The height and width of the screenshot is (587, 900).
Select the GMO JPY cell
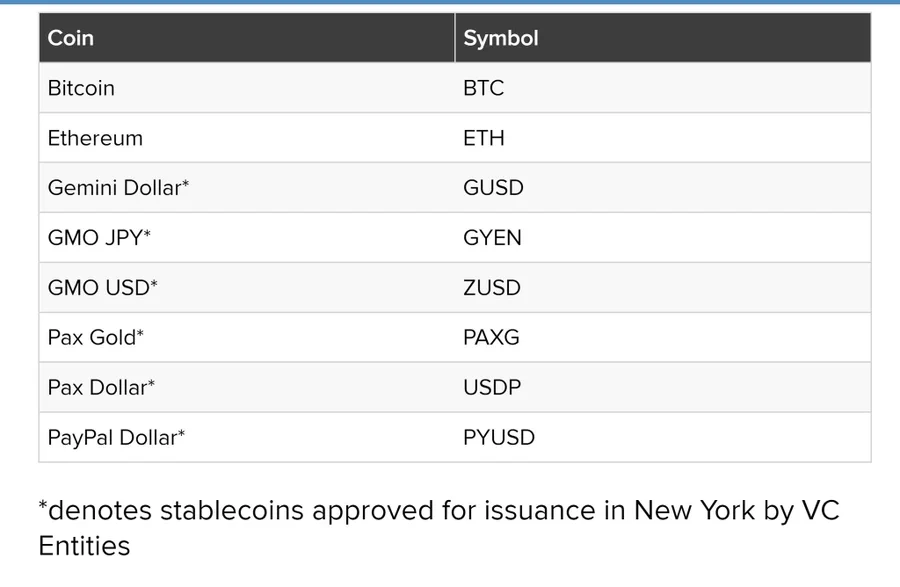coord(247,238)
